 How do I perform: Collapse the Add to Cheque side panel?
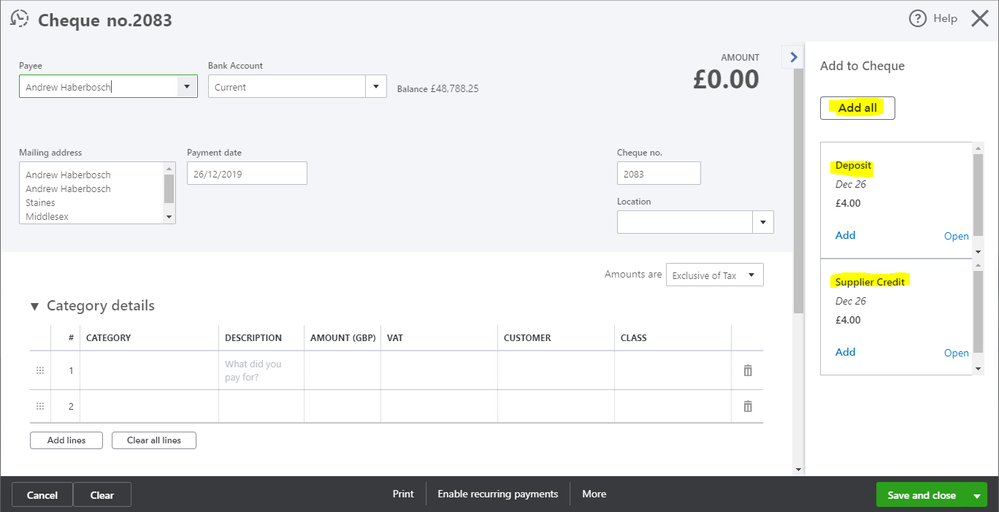pos(794,58)
